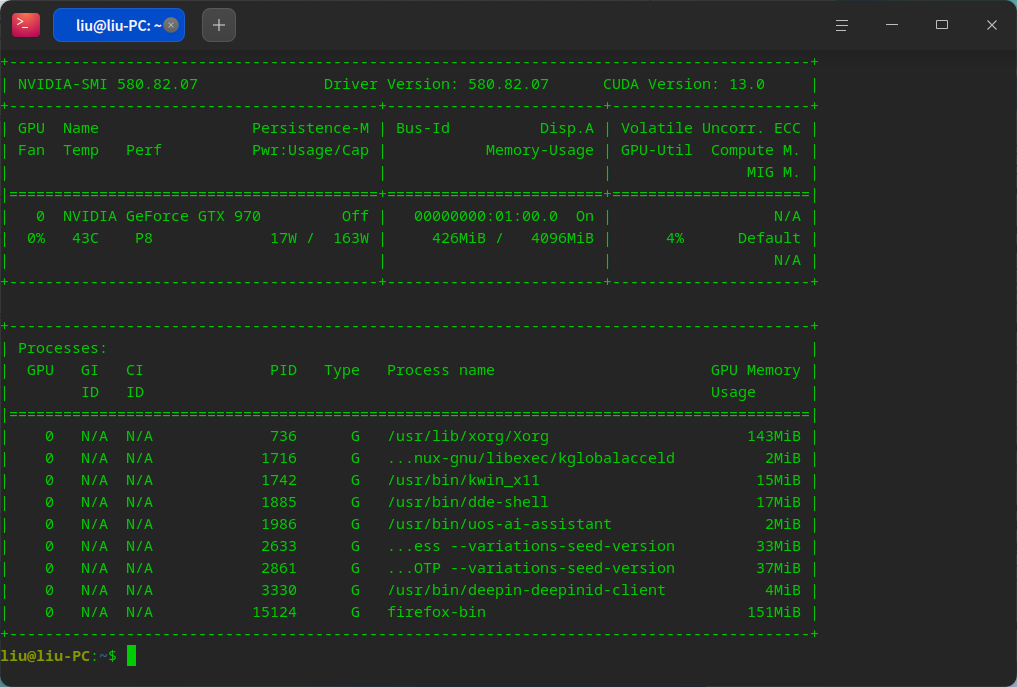The height and width of the screenshot is (687, 1017).
Task: Maximize the terminal window
Action: coord(942,25)
